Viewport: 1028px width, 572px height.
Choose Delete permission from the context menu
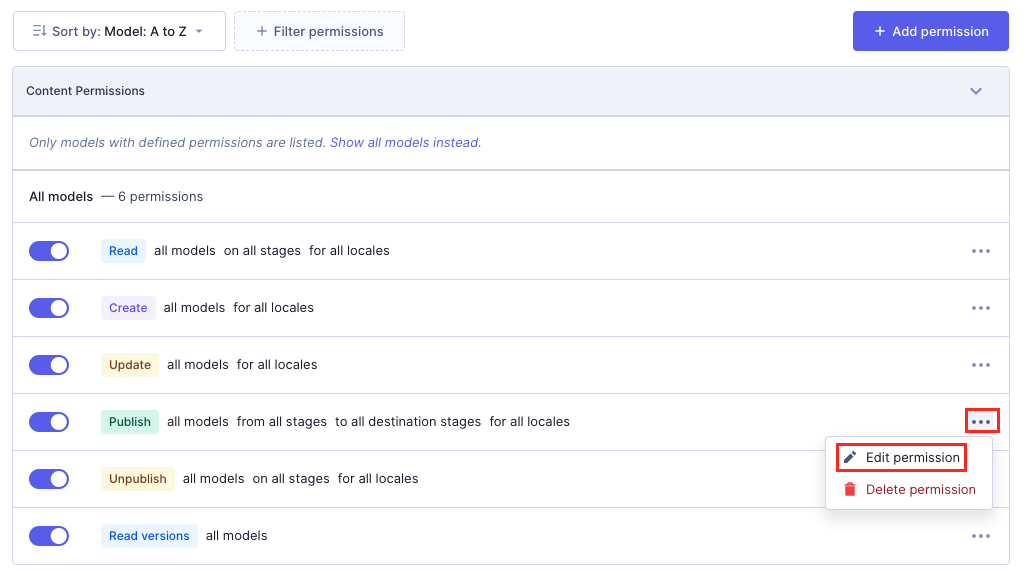point(920,490)
